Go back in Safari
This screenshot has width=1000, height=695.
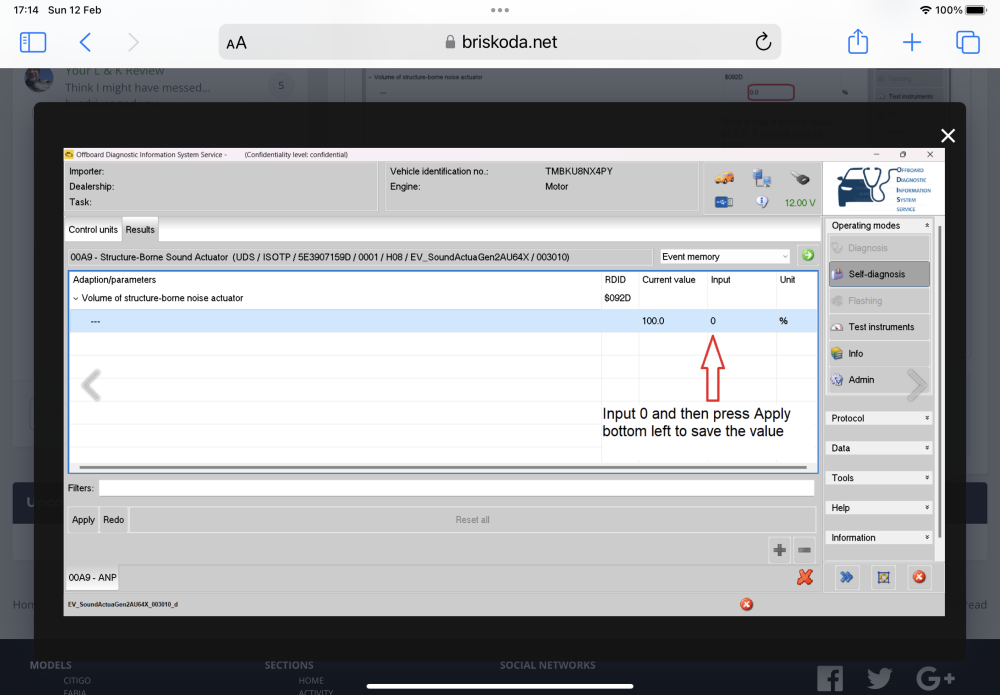(85, 43)
